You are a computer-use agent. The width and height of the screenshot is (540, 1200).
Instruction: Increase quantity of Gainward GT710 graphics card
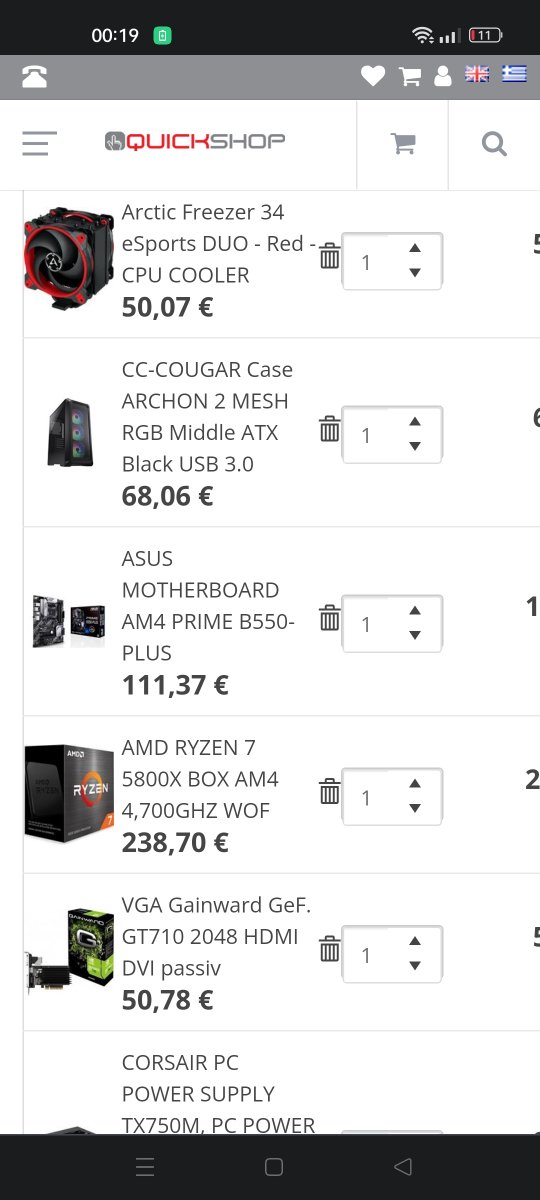[x=415, y=942]
